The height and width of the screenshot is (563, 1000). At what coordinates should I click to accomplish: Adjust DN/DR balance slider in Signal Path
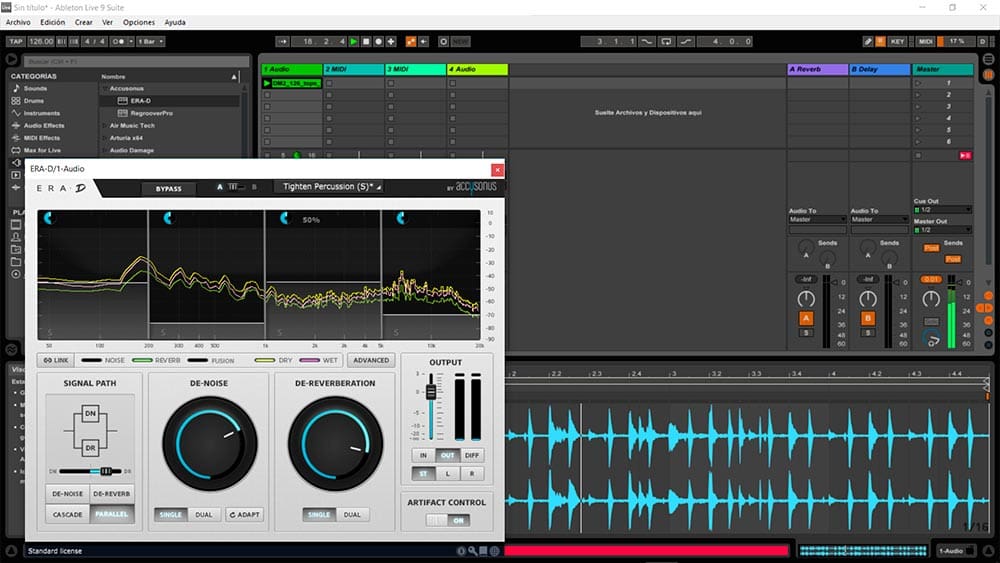pyautogui.click(x=106, y=471)
